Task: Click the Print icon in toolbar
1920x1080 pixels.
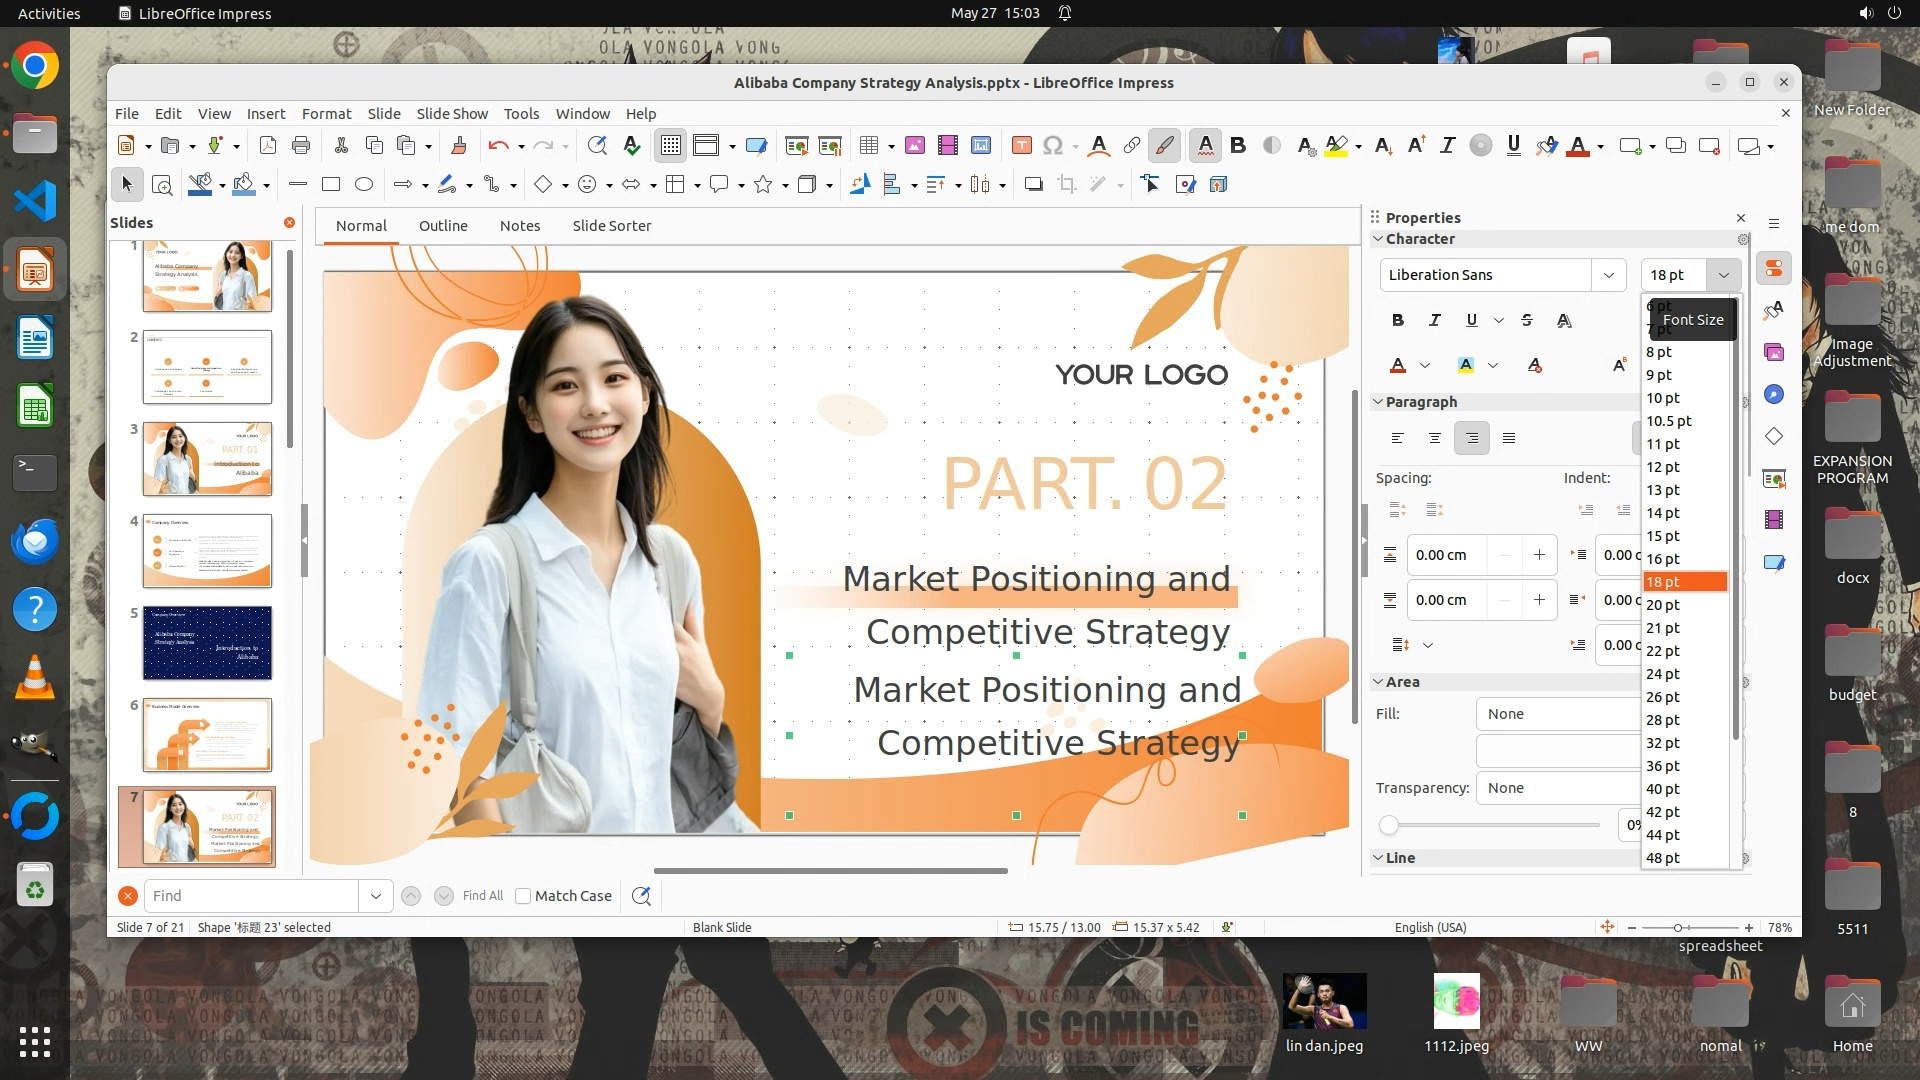Action: 301,146
